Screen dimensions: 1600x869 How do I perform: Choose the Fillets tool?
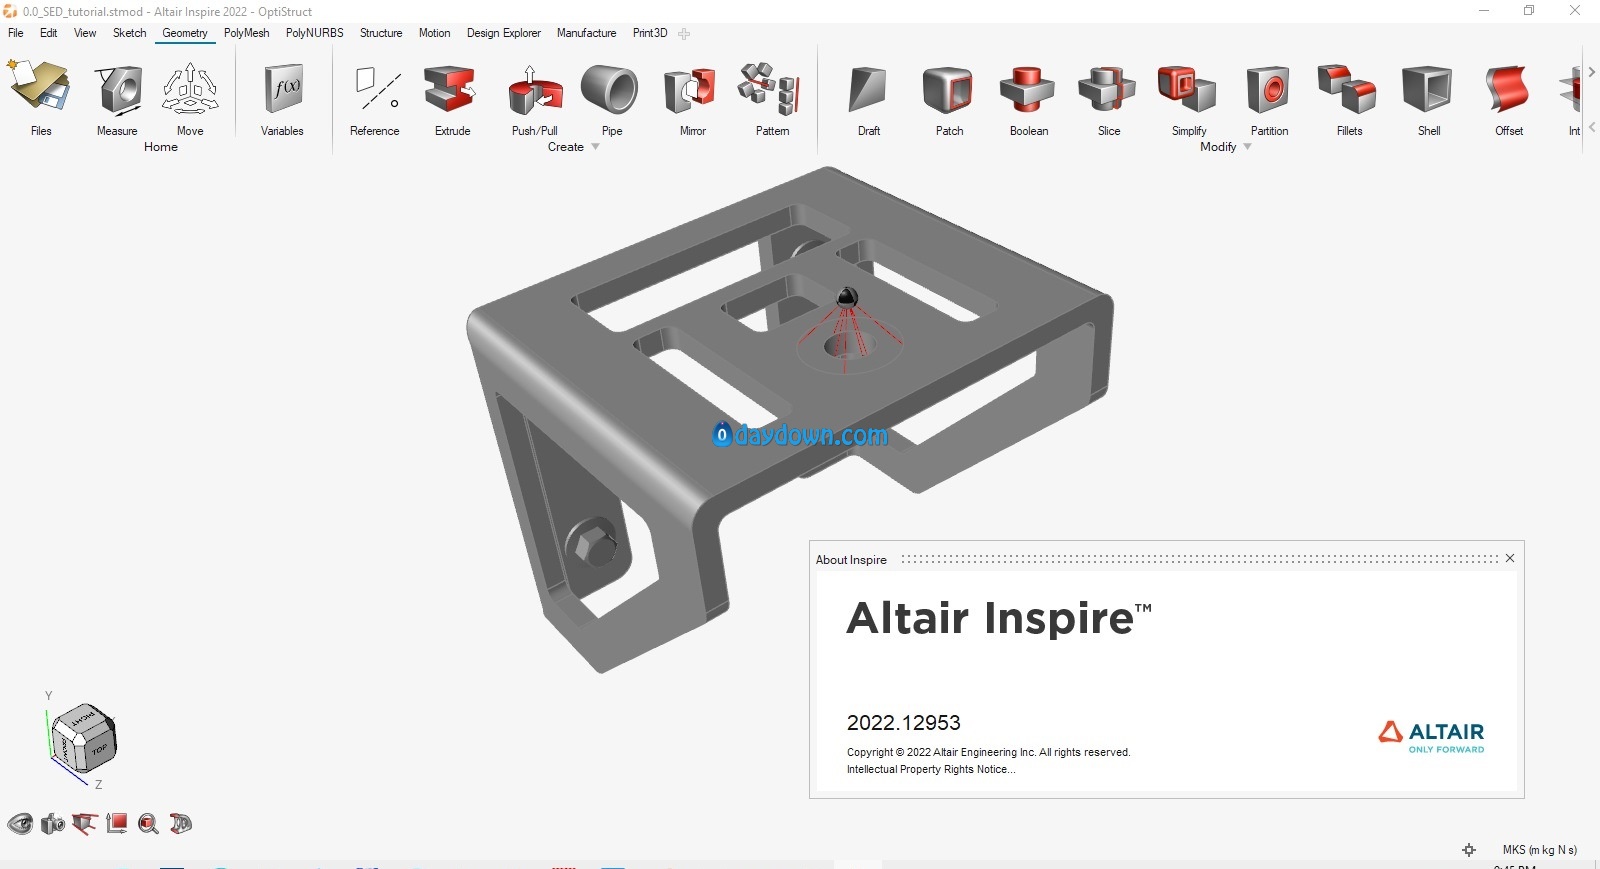coord(1348,89)
